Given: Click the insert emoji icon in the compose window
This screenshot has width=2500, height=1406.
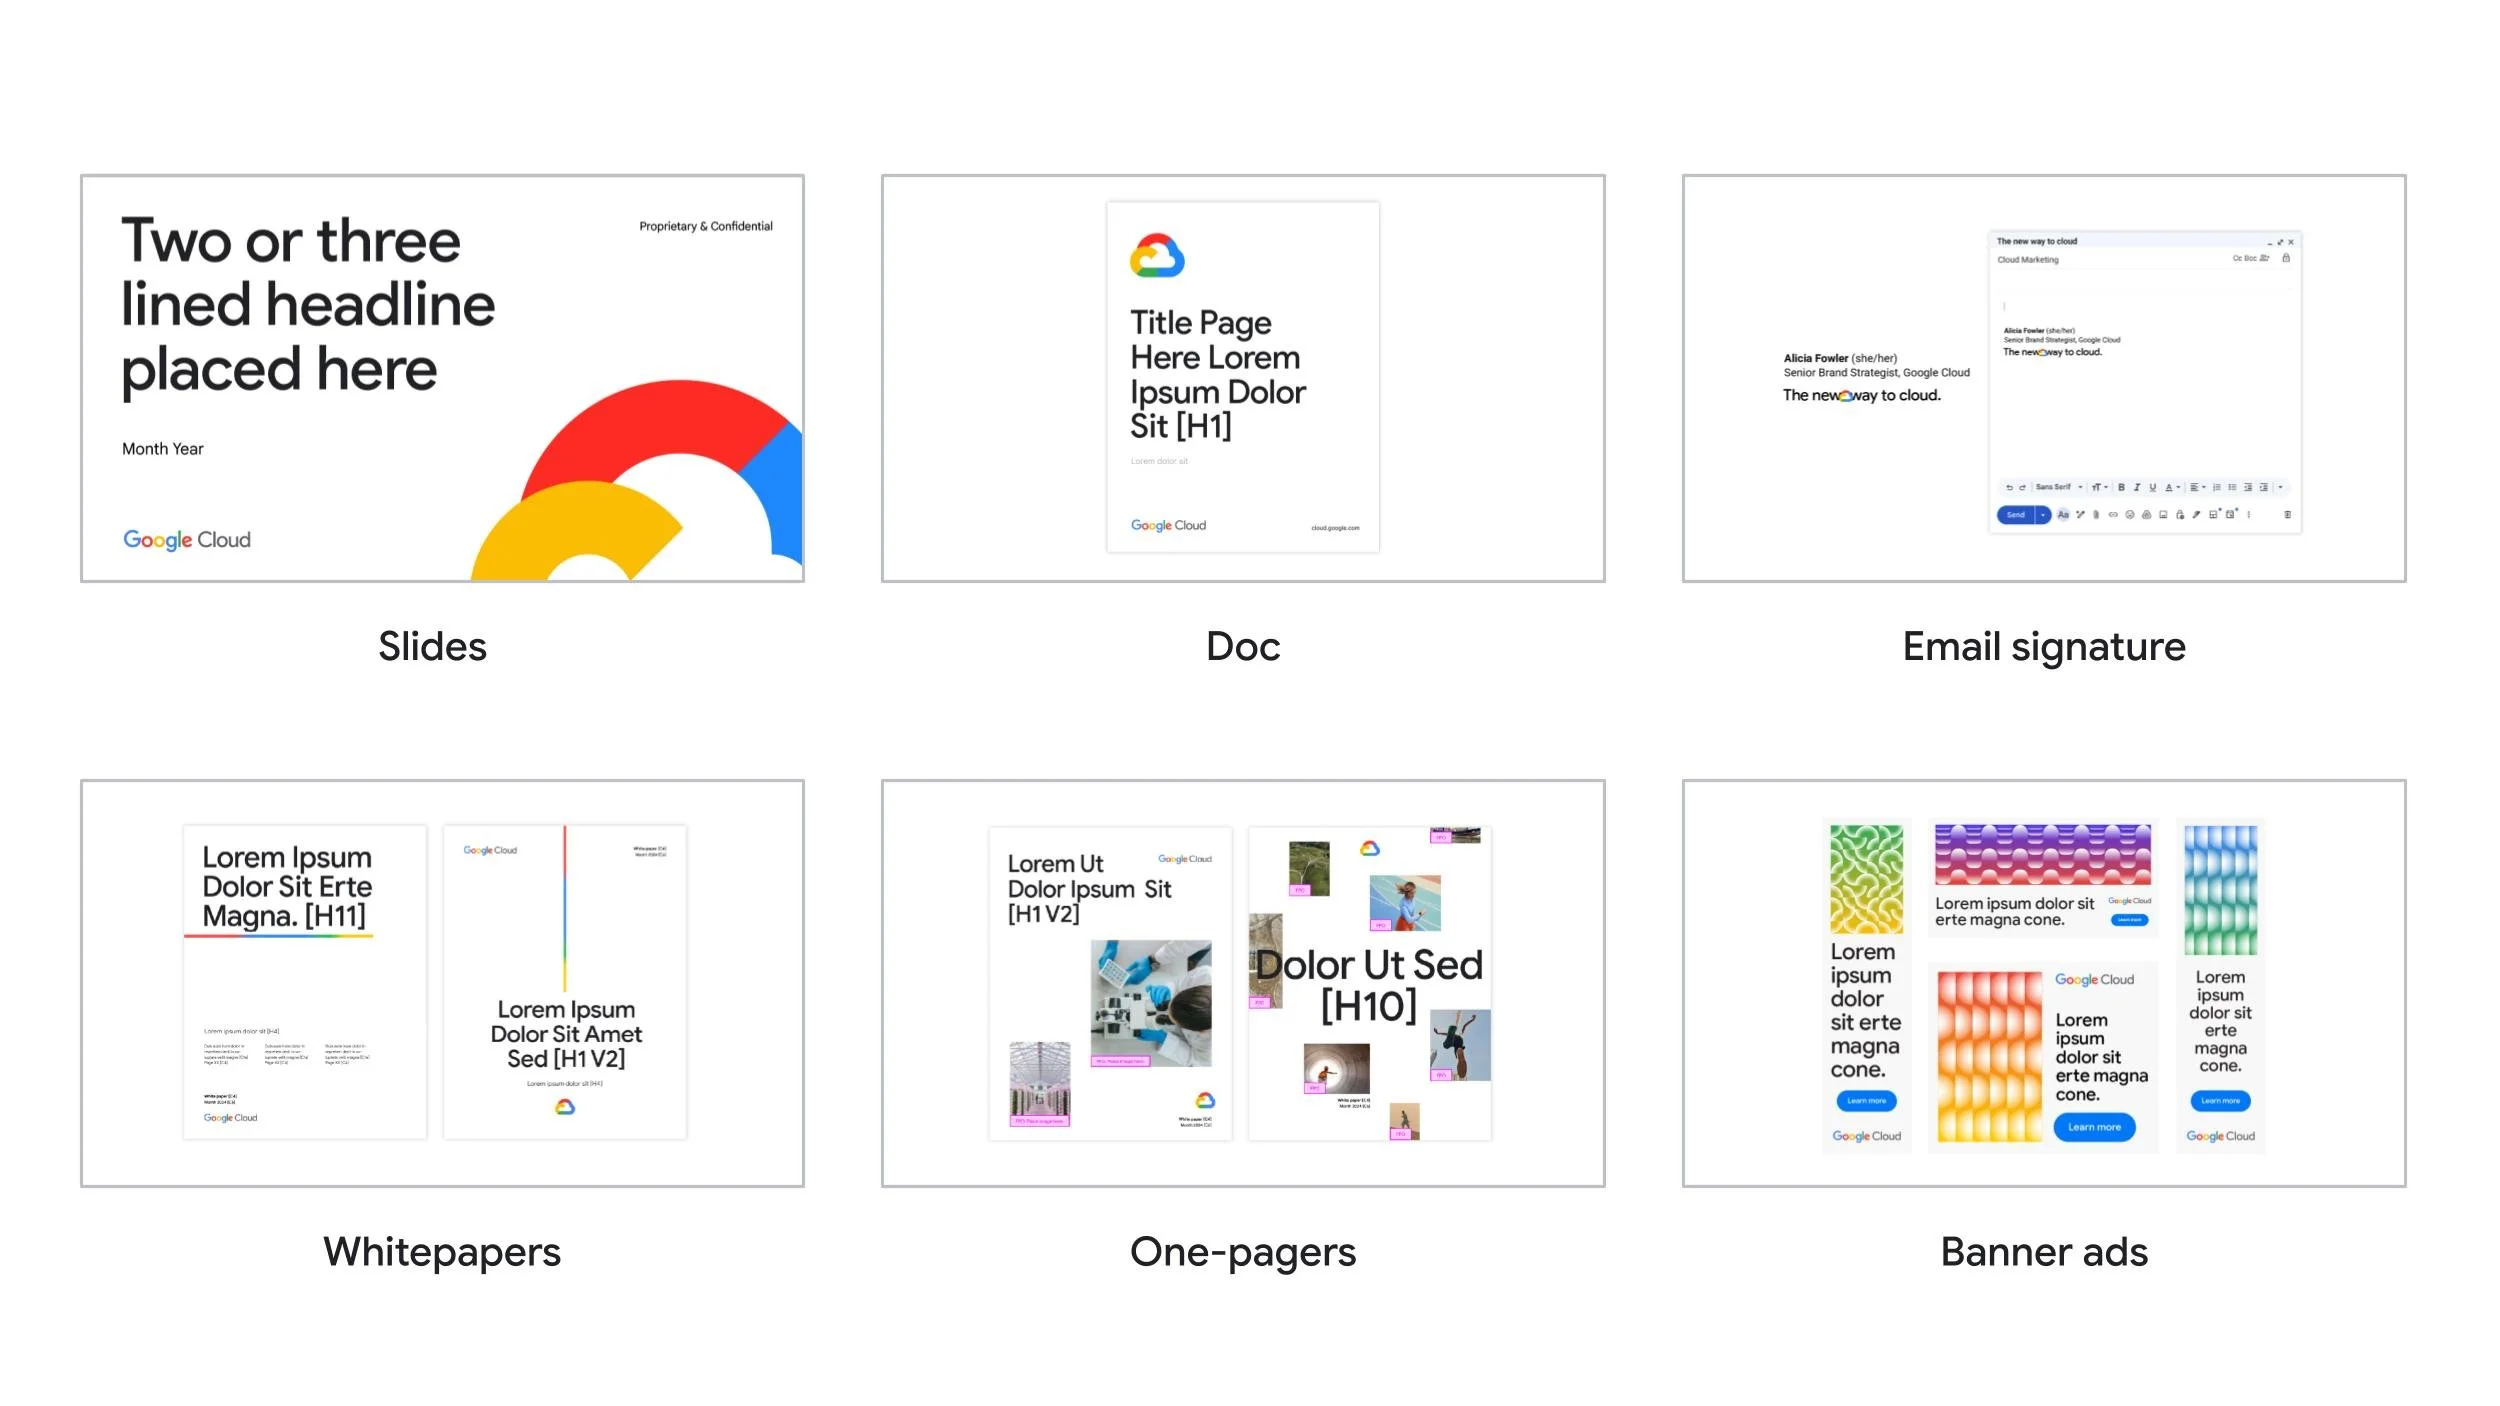Looking at the screenshot, I should (2130, 515).
